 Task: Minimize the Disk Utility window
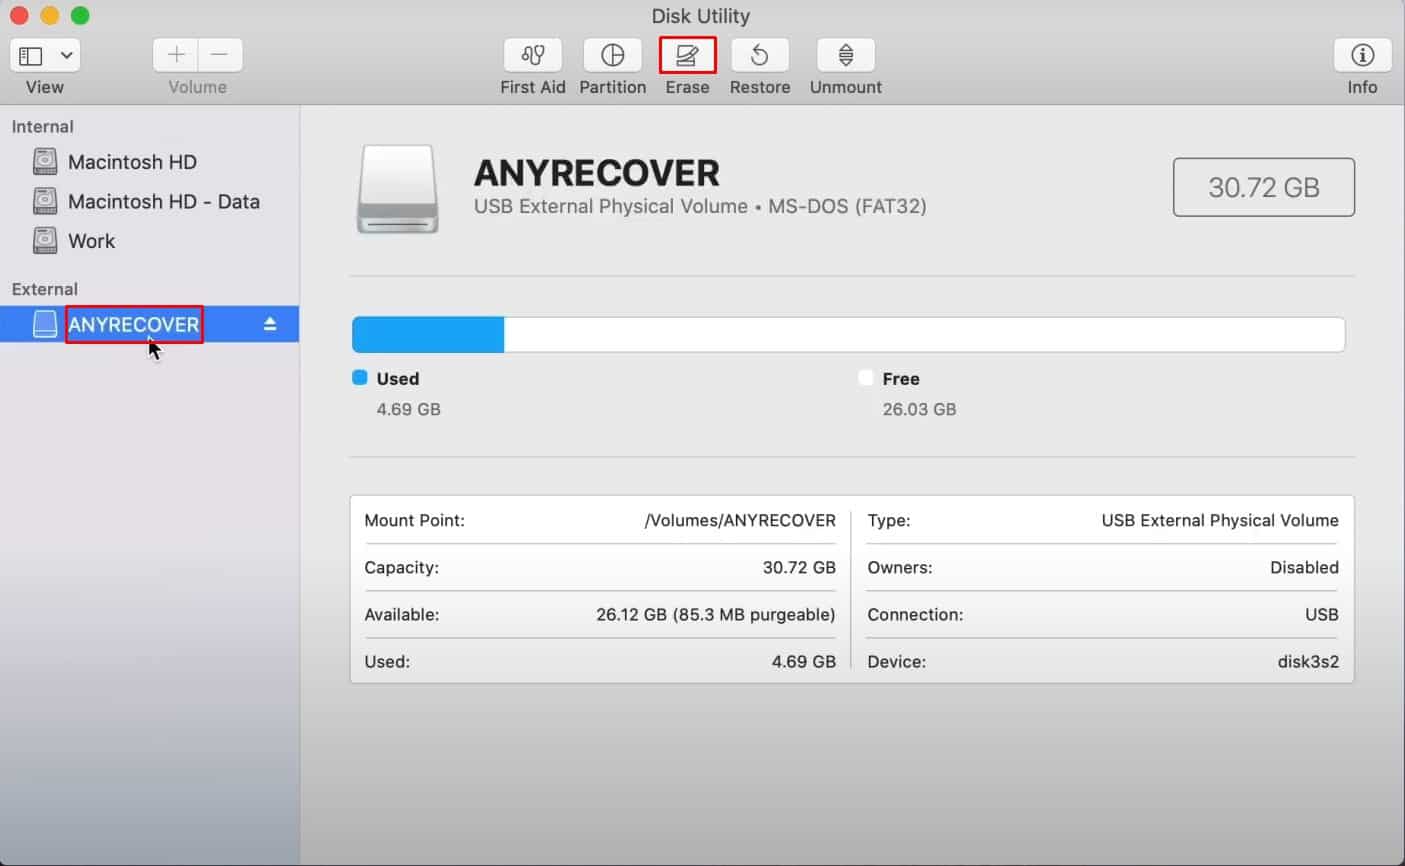click(49, 16)
